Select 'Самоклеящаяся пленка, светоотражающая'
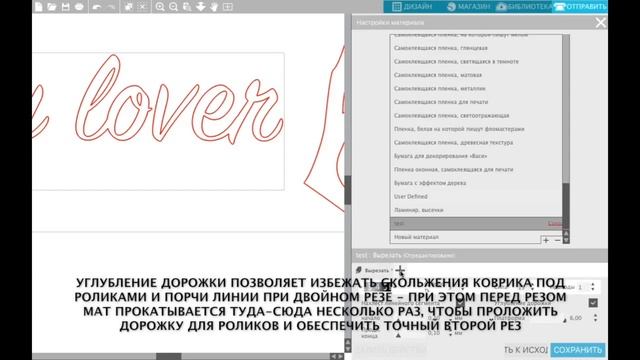The image size is (640, 360). [476, 116]
